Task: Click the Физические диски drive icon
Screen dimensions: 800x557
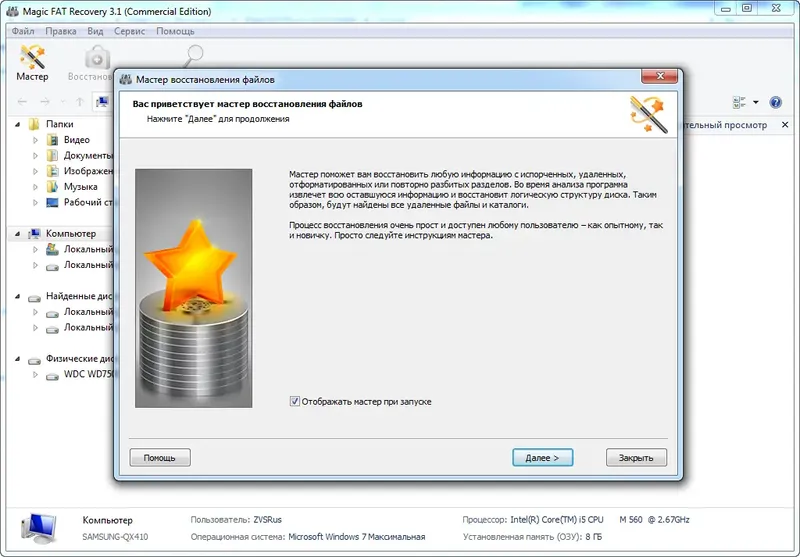Action: (x=34, y=360)
